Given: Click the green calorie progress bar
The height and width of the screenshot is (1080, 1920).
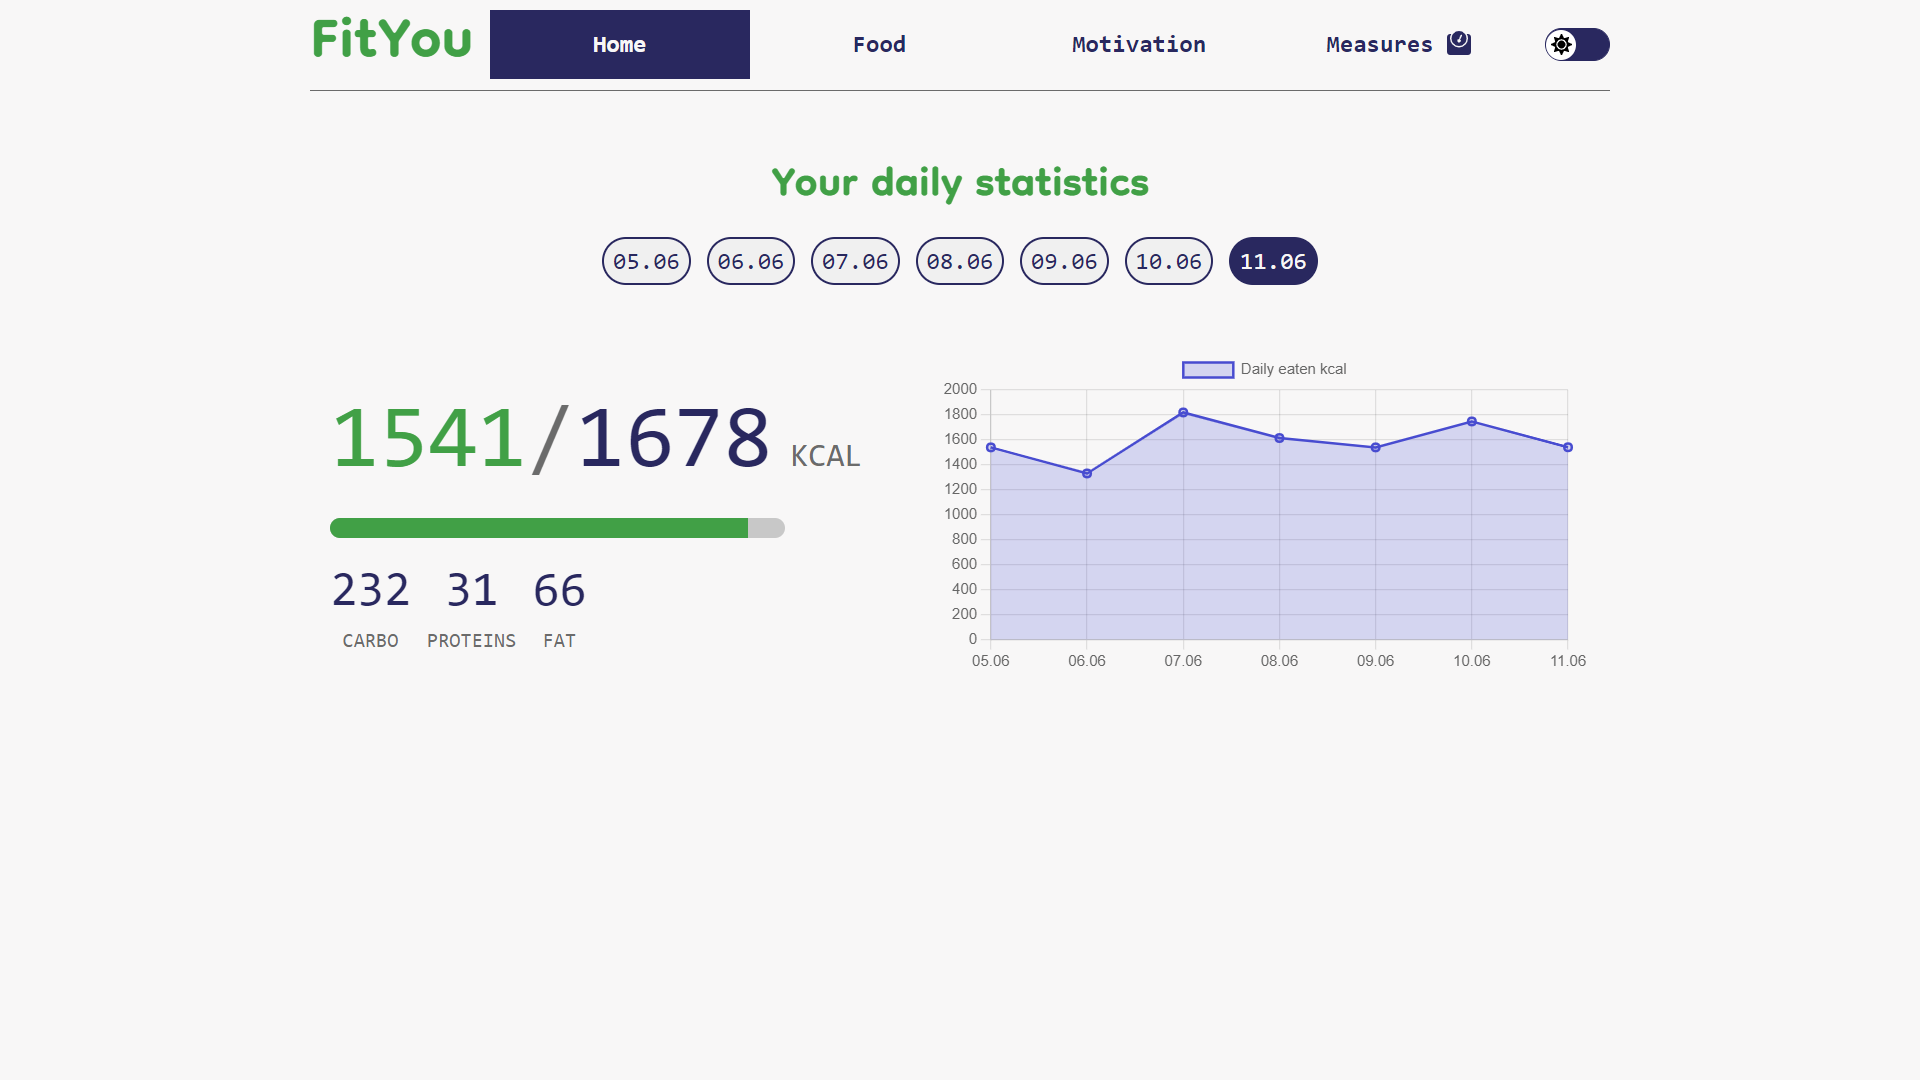Looking at the screenshot, I should 539,528.
